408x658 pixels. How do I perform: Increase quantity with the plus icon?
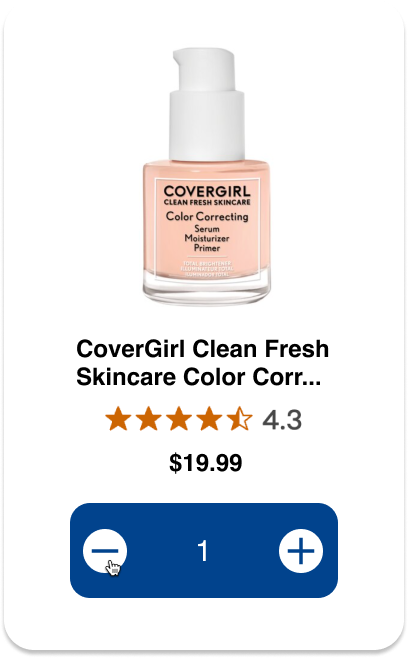[x=301, y=551]
